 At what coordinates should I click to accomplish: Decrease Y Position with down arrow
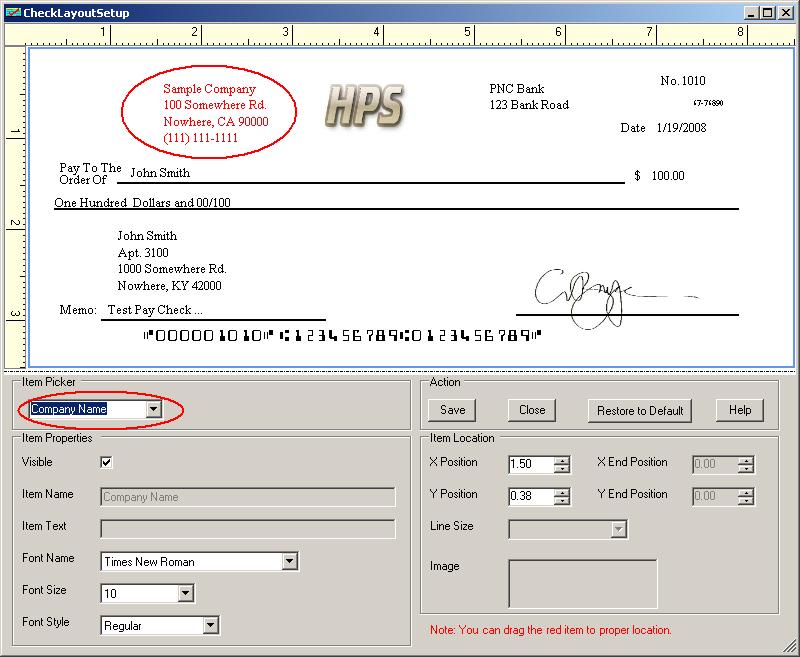point(562,500)
